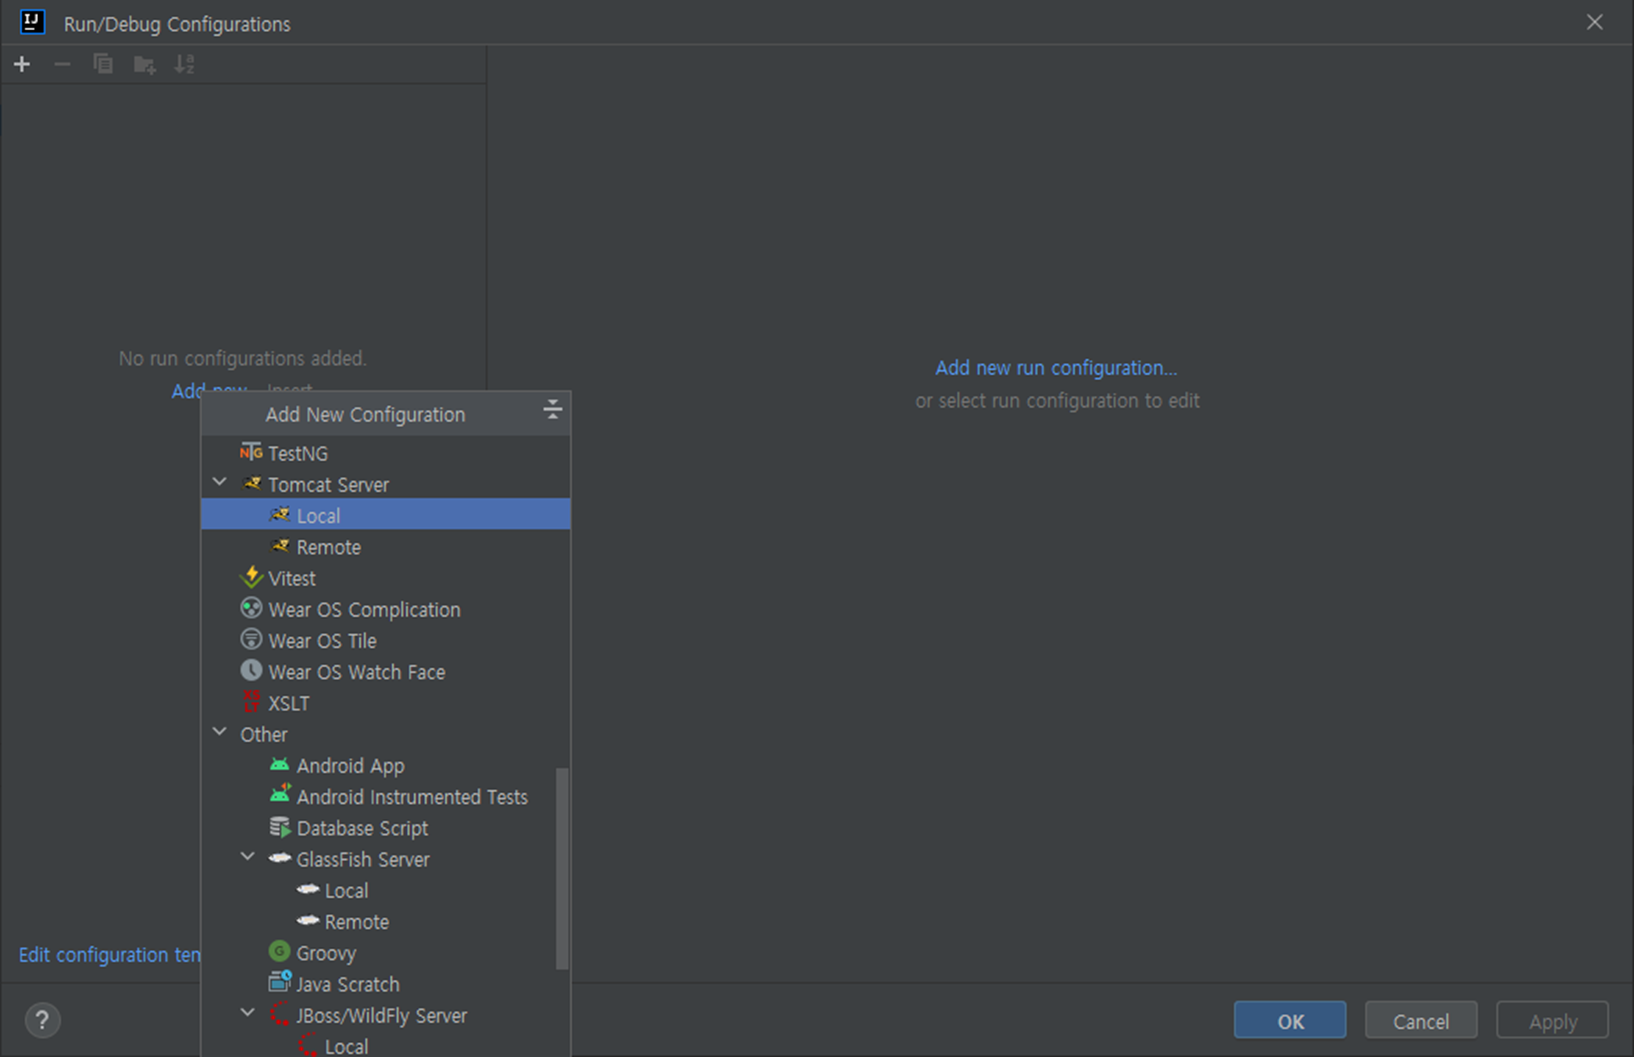Click the Android Instrumented Tests icon
The height and width of the screenshot is (1057, 1634).
pyautogui.click(x=280, y=795)
